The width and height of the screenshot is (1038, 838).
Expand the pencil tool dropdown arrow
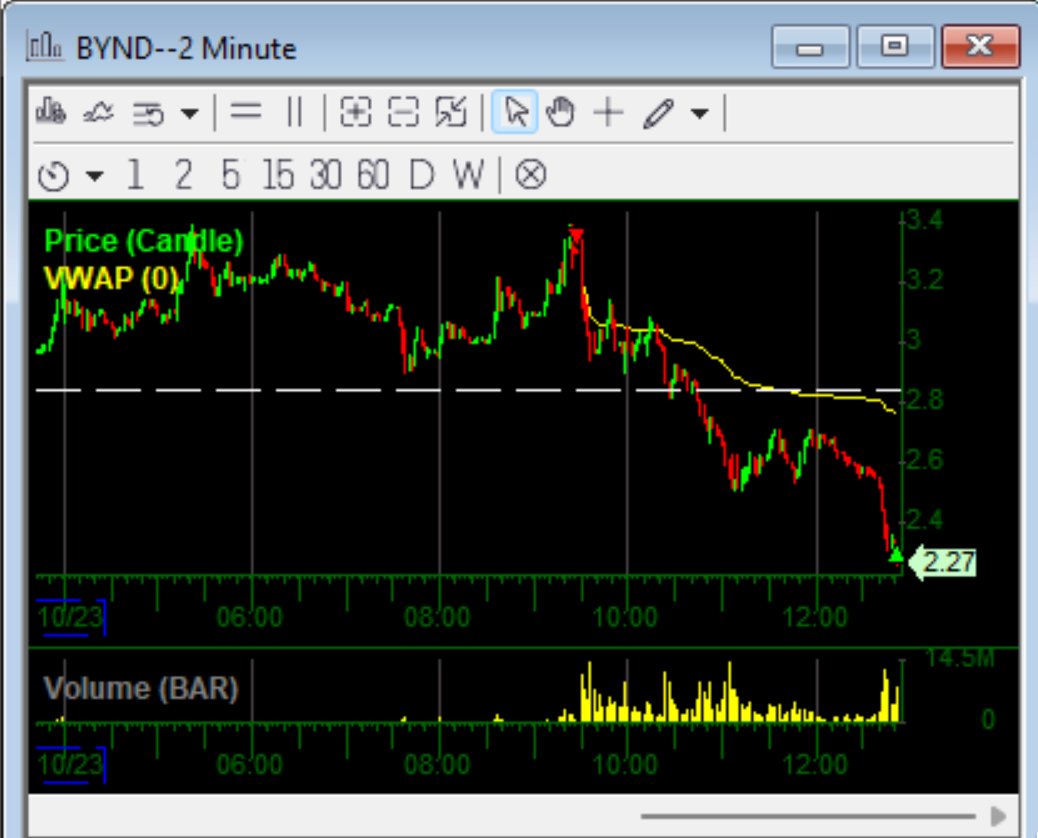[x=700, y=114]
